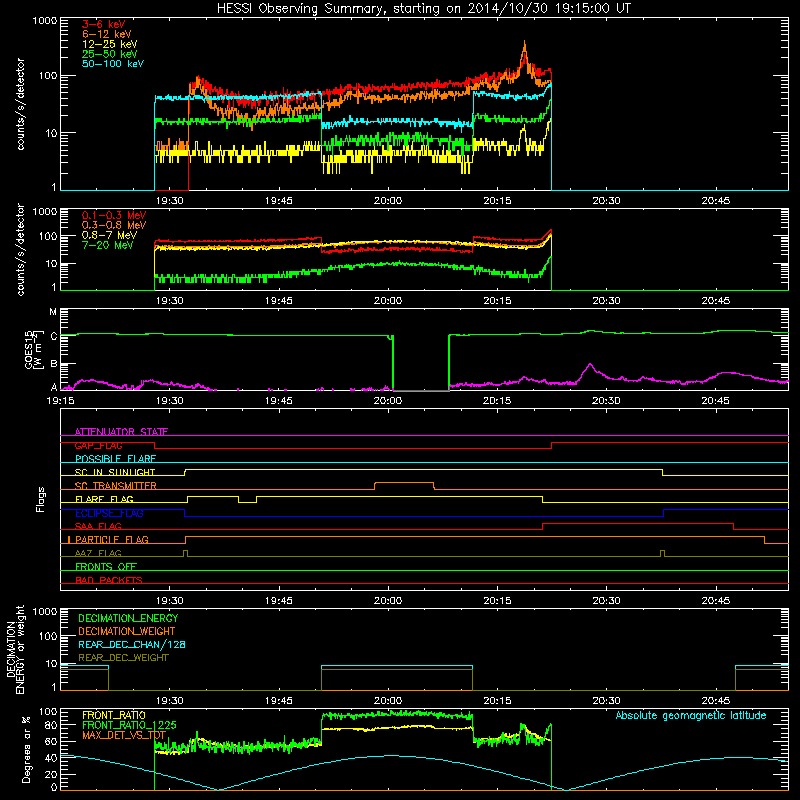800x800 pixels.
Task: Click the DECIMATION_WEIGHT legend label
Action: (x=127, y=632)
